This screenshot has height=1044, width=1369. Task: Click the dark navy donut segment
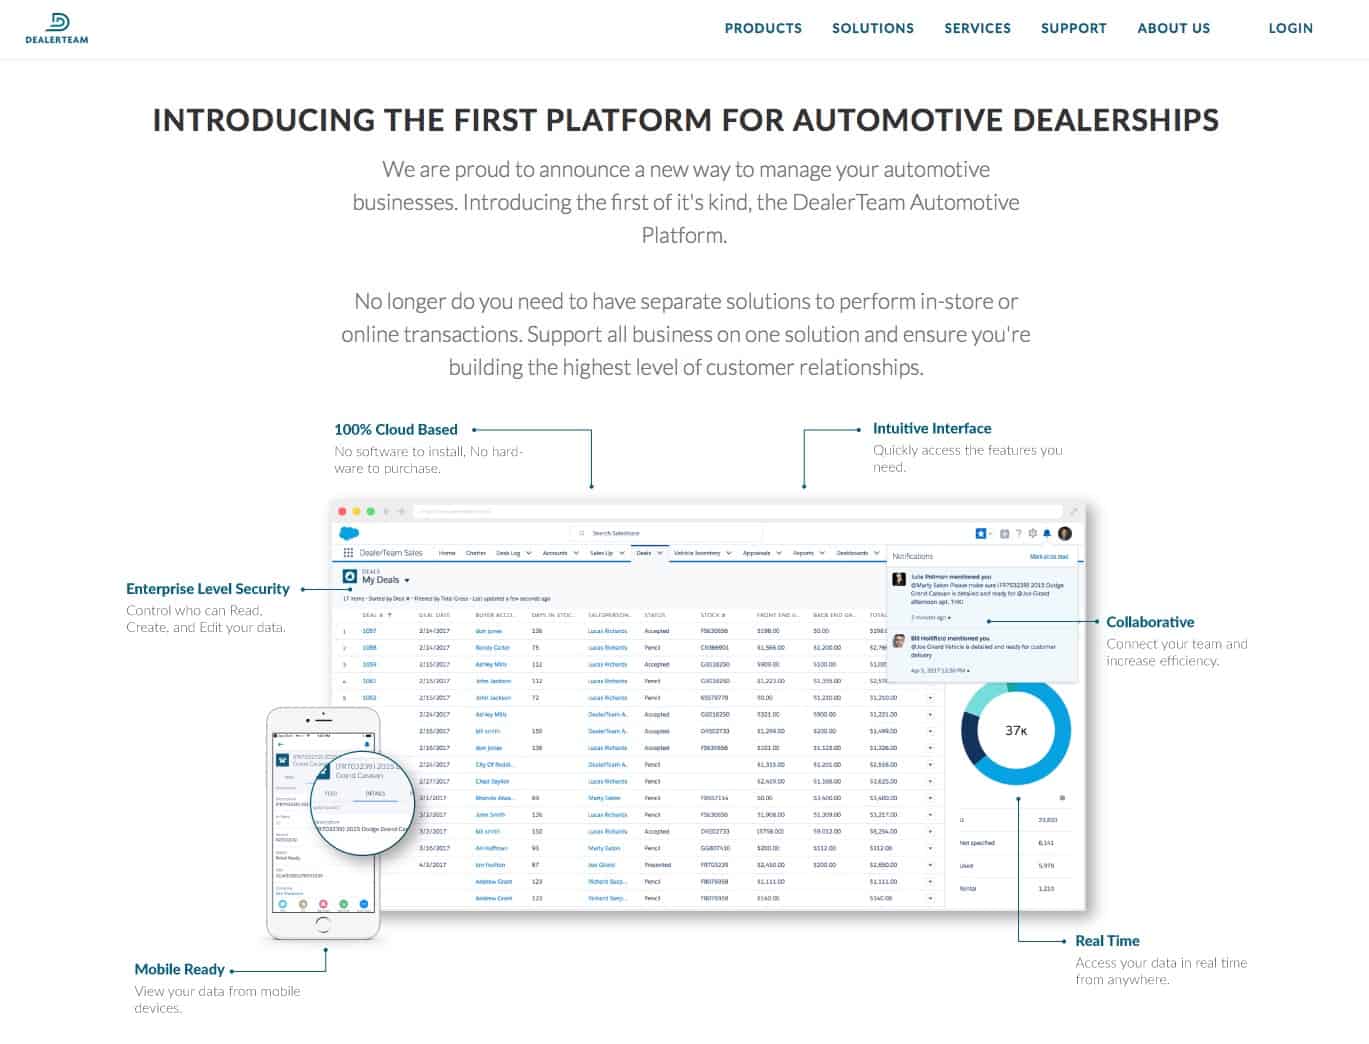click(x=972, y=739)
